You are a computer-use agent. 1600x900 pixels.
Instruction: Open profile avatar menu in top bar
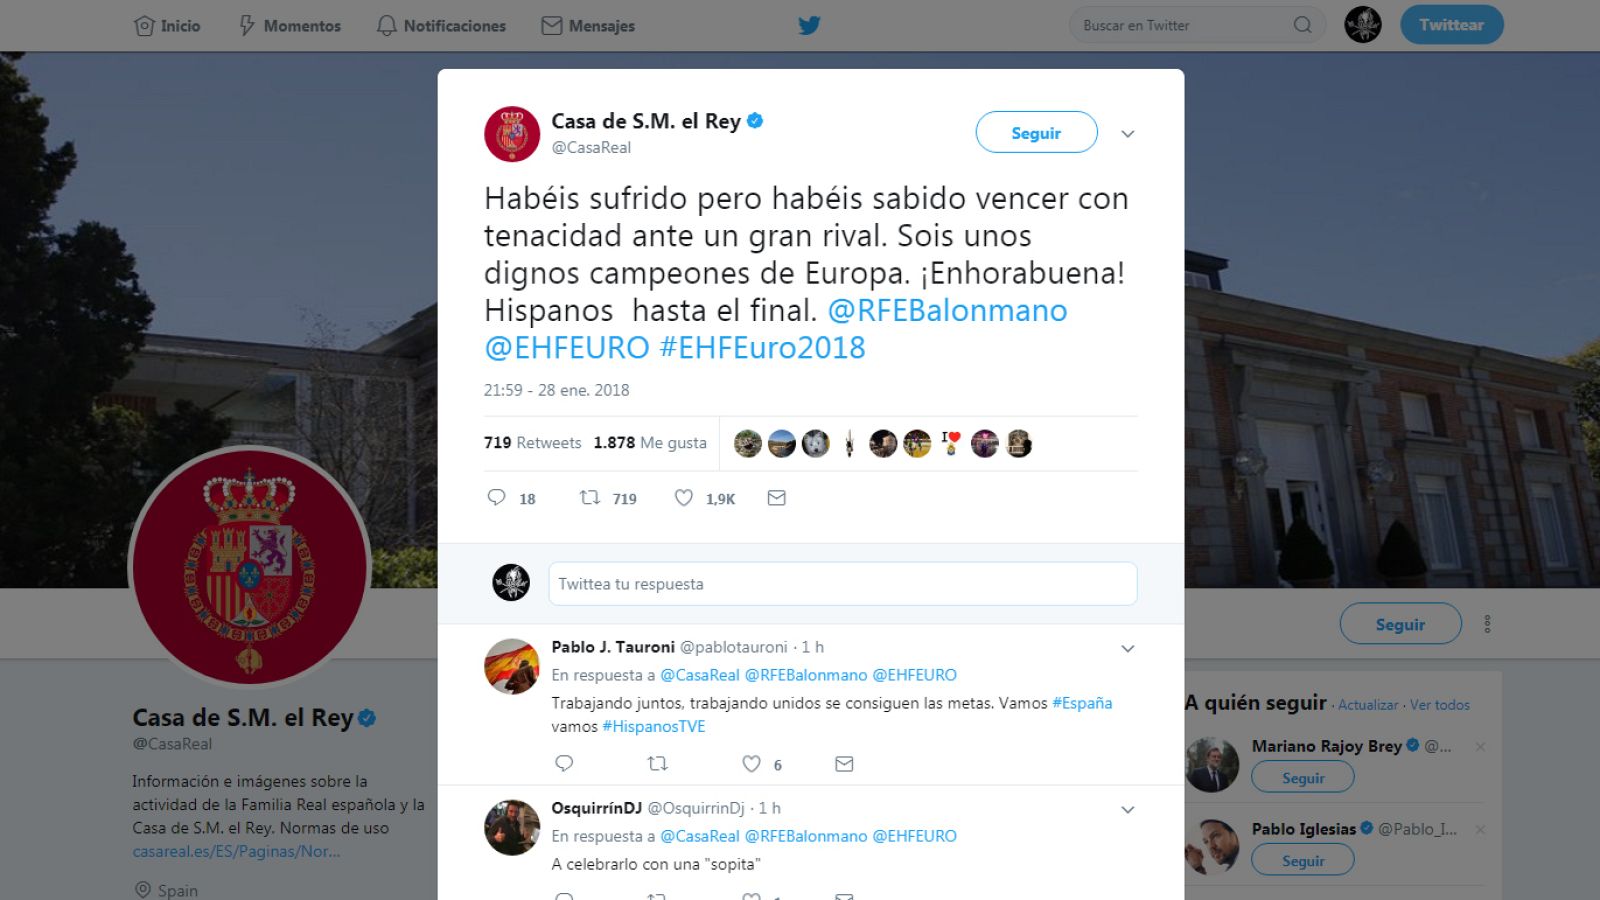pyautogui.click(x=1362, y=25)
